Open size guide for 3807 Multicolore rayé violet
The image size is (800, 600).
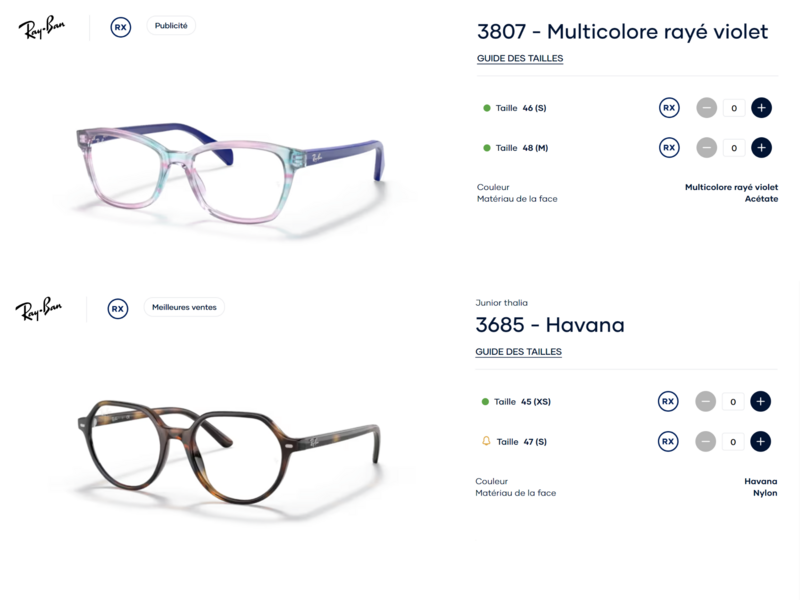point(520,59)
